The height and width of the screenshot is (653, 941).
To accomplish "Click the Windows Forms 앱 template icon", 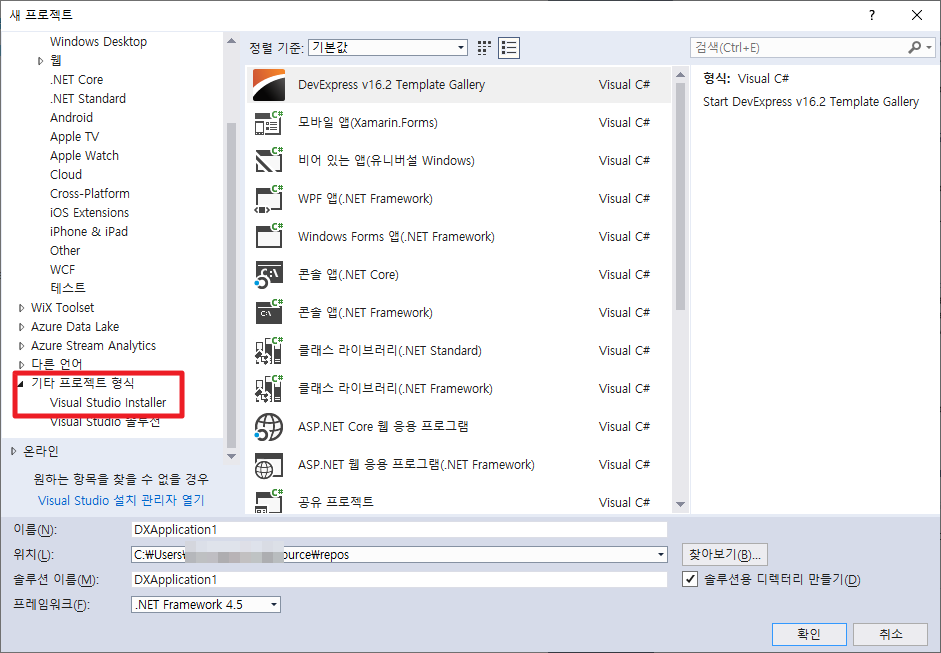I will (x=268, y=236).
